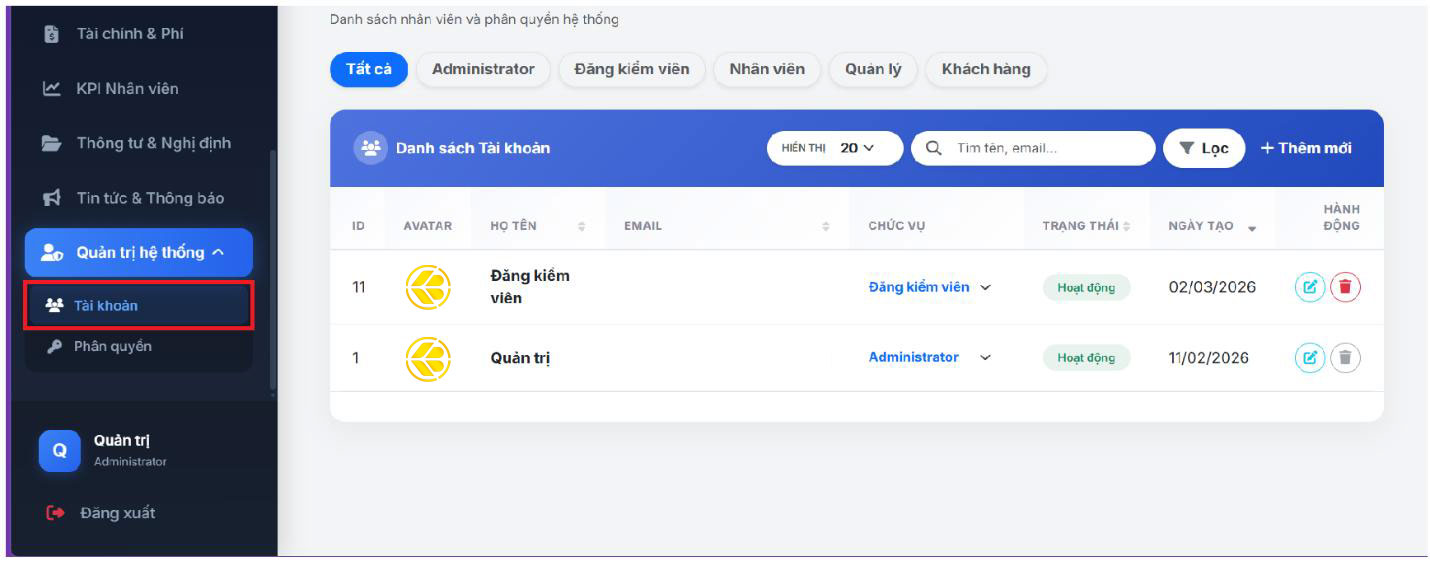Click the Thông tư & Nghị định folder icon

(52, 143)
